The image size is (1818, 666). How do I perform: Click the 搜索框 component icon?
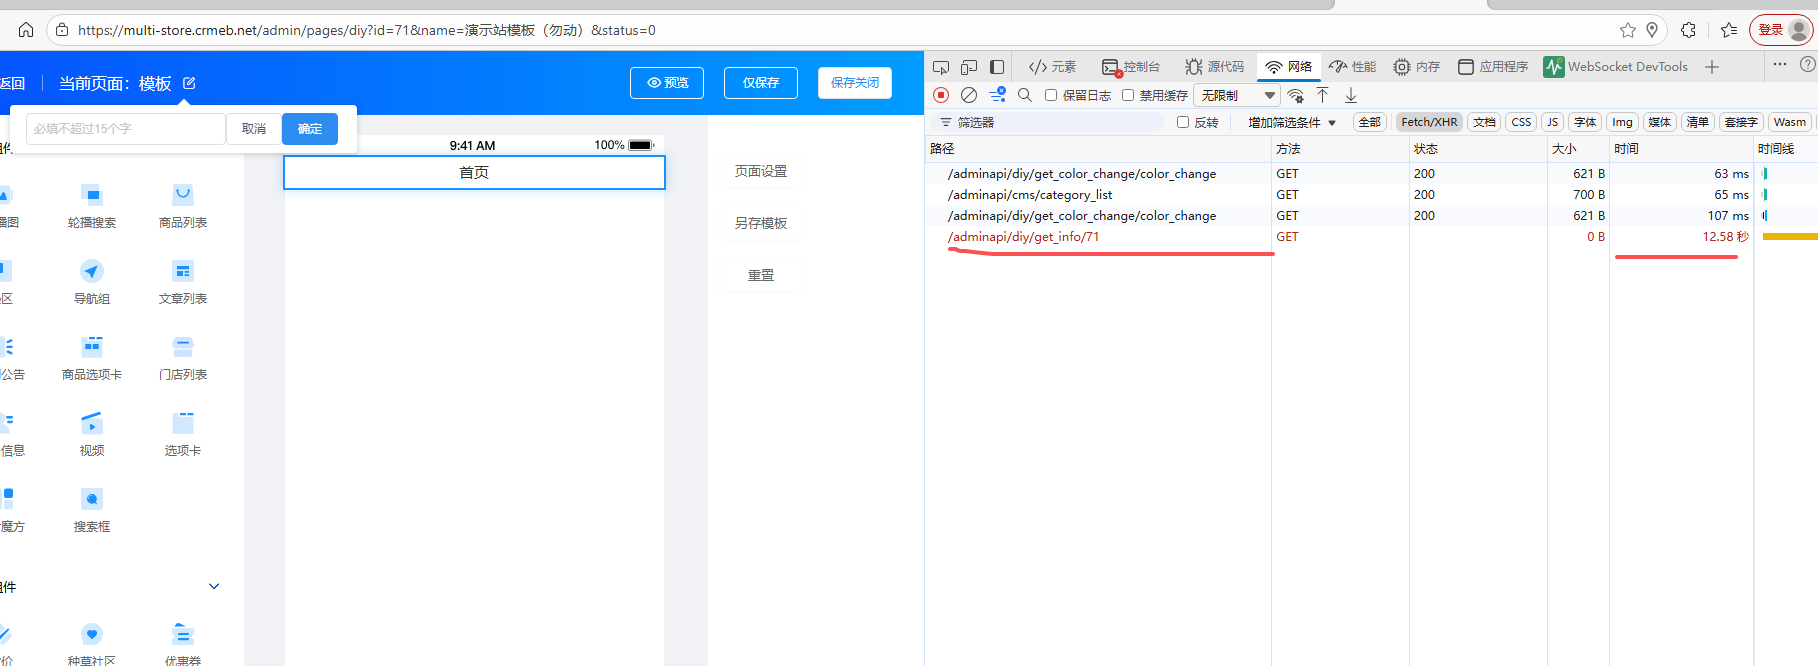(x=92, y=499)
